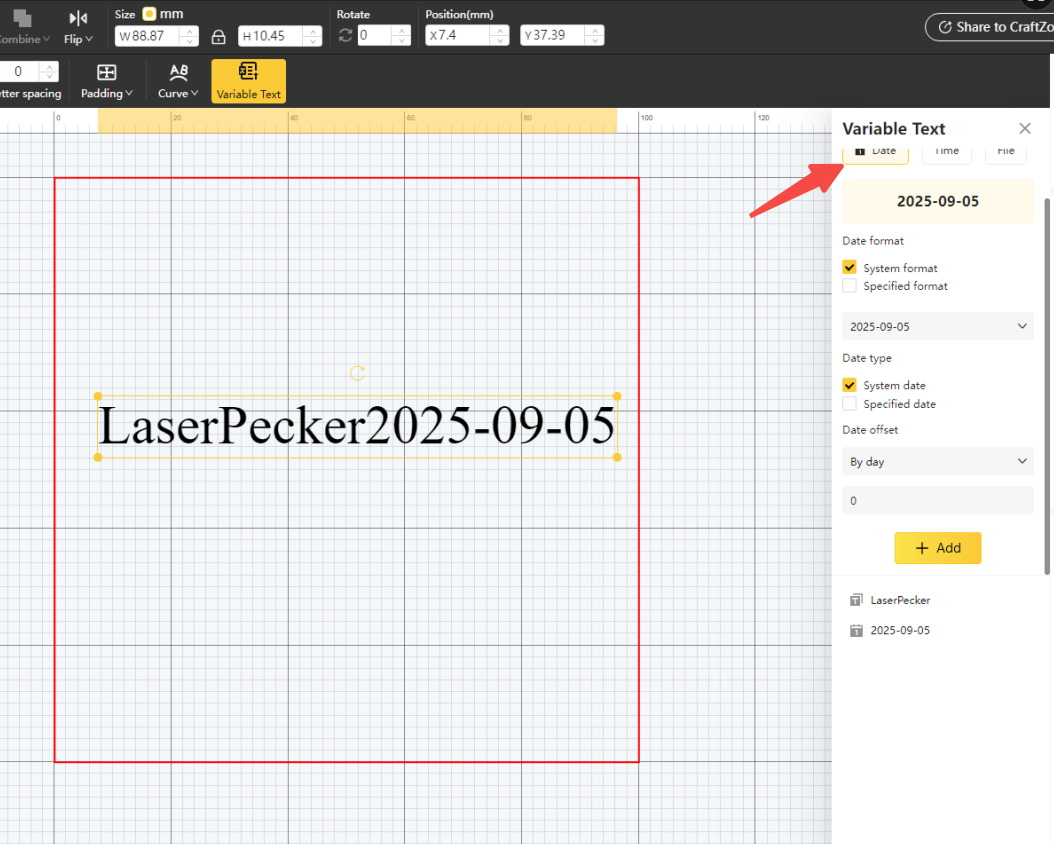Check the Specified date option
1054x844 pixels.
click(x=850, y=403)
